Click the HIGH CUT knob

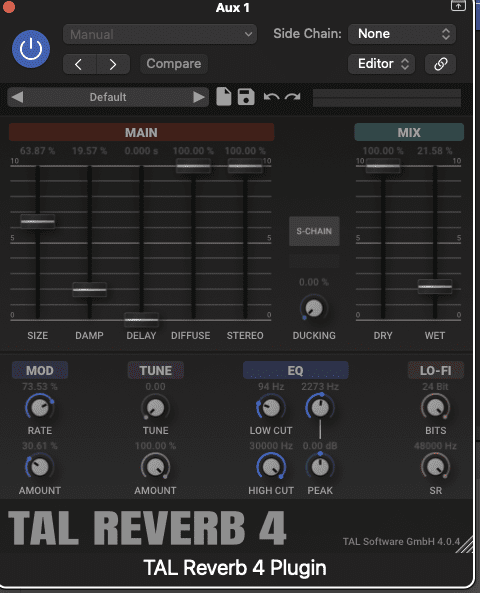[271, 467]
